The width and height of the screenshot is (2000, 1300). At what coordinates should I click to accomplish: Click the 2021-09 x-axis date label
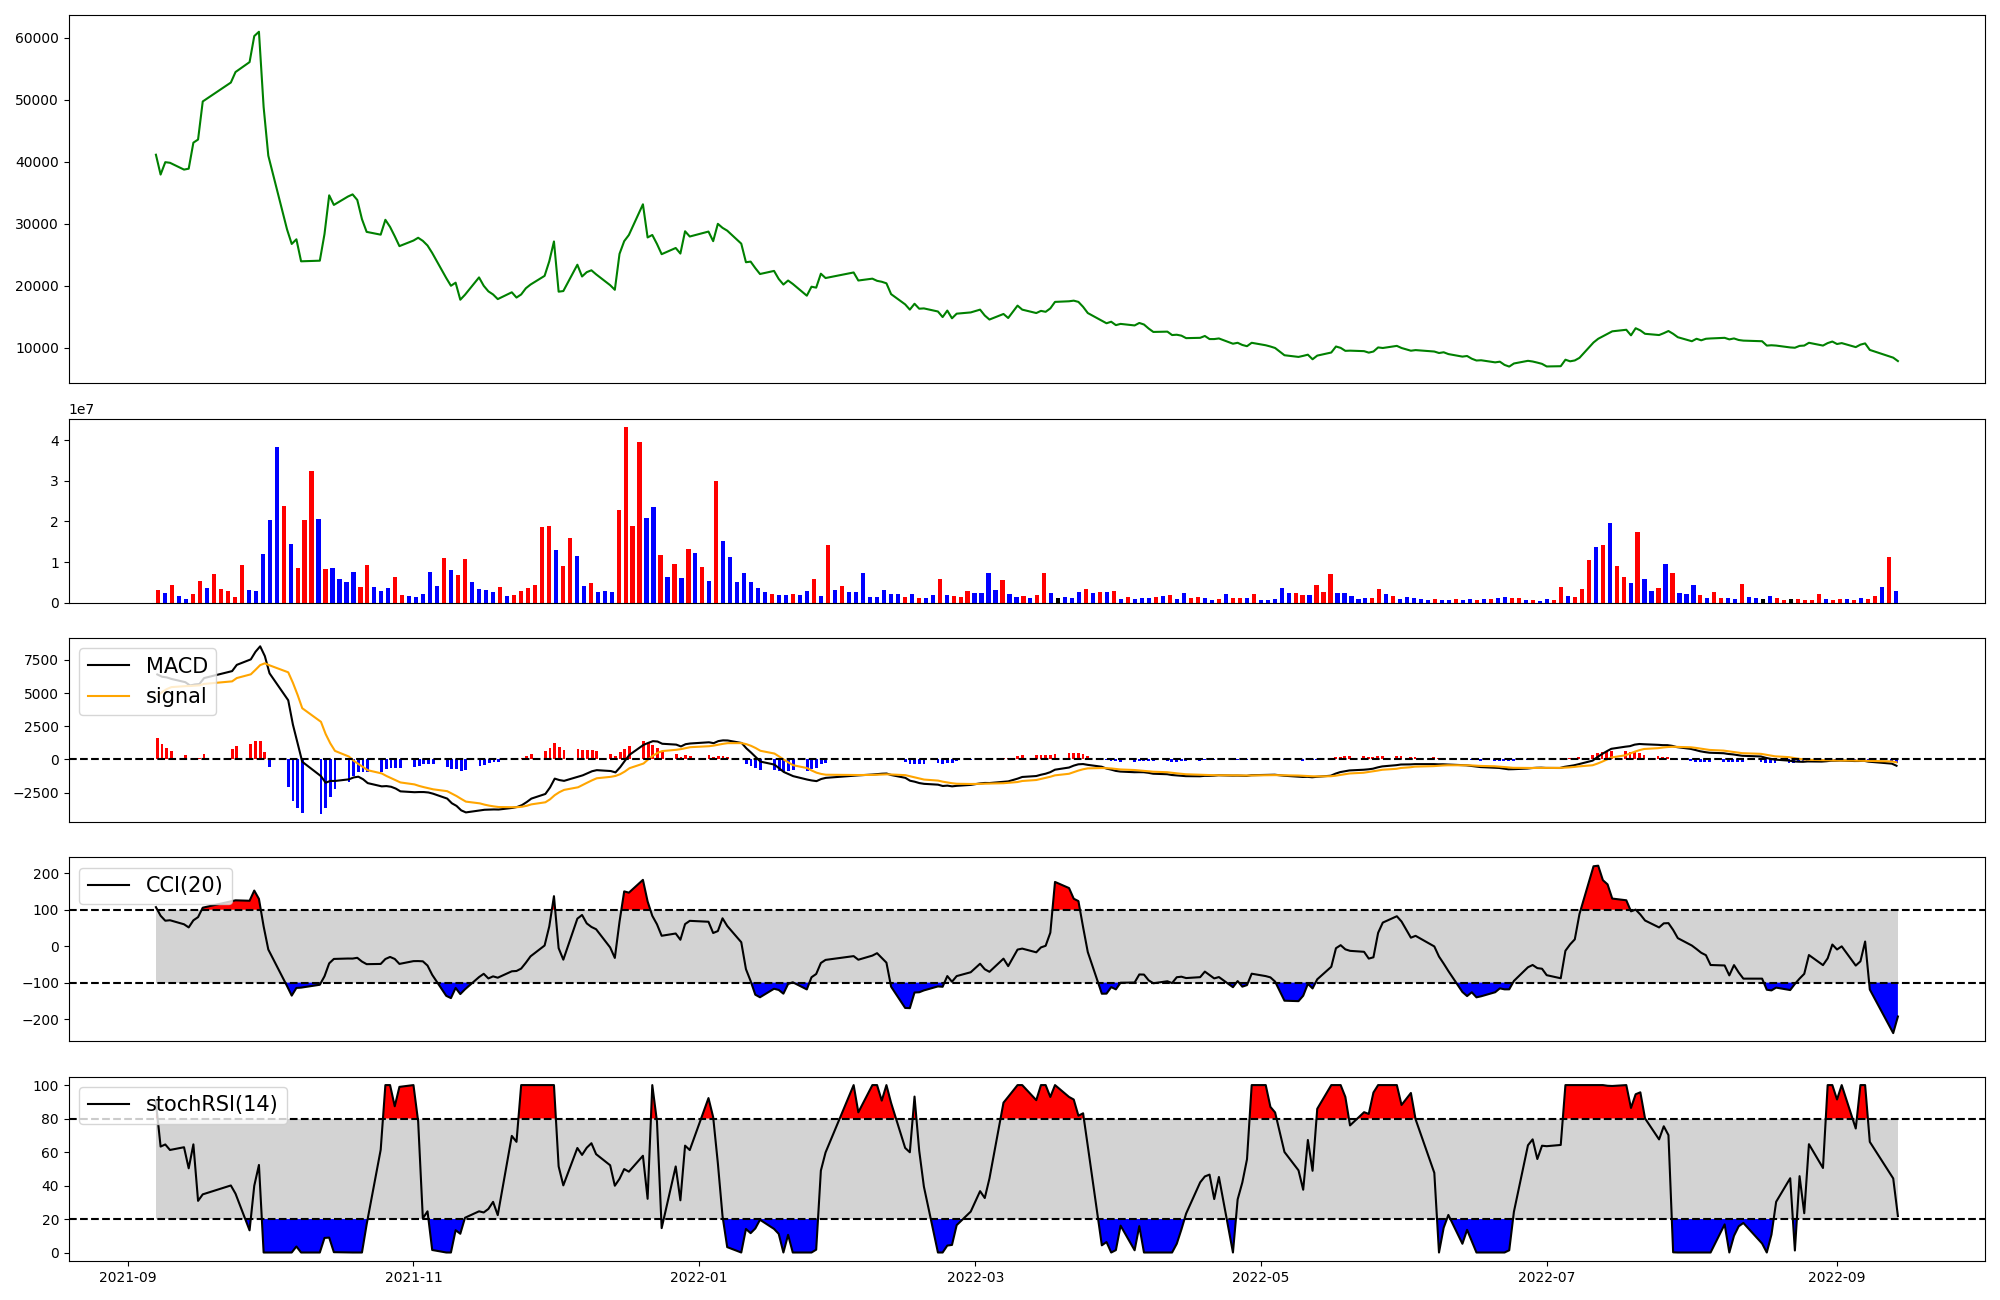(127, 1277)
